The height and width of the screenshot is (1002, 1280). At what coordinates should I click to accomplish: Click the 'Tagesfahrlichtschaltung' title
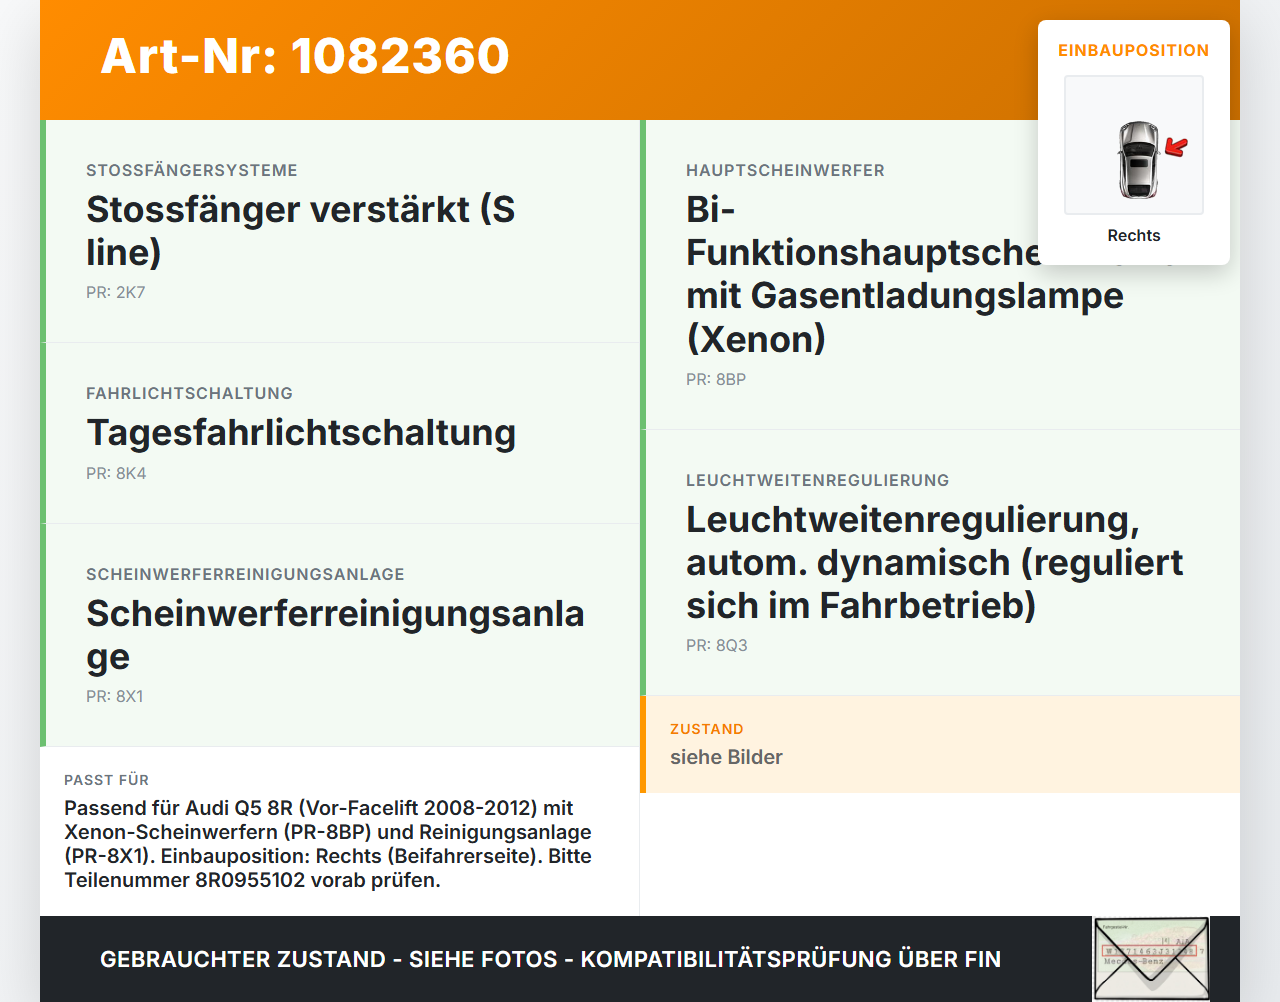301,433
